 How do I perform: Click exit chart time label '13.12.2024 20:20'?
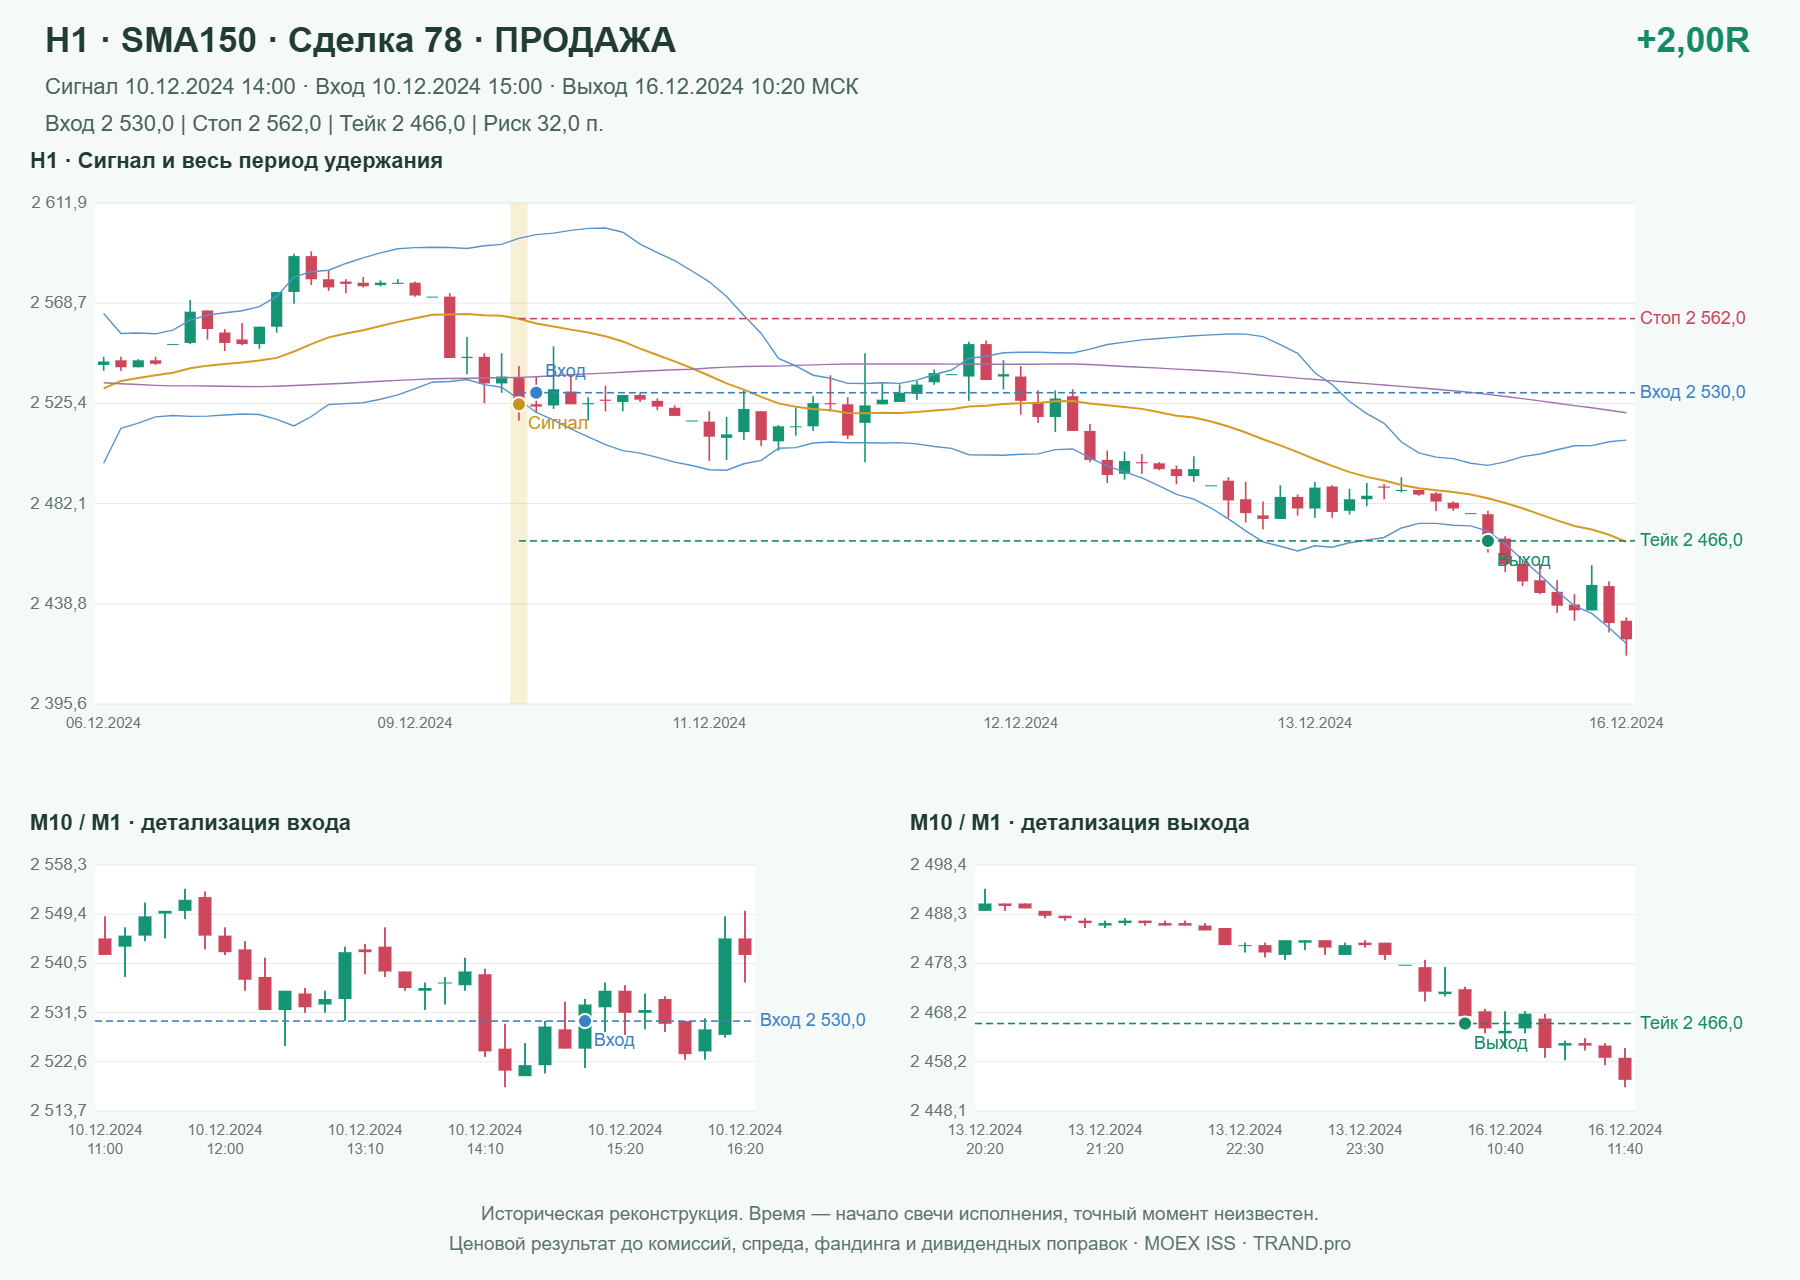985,1139
